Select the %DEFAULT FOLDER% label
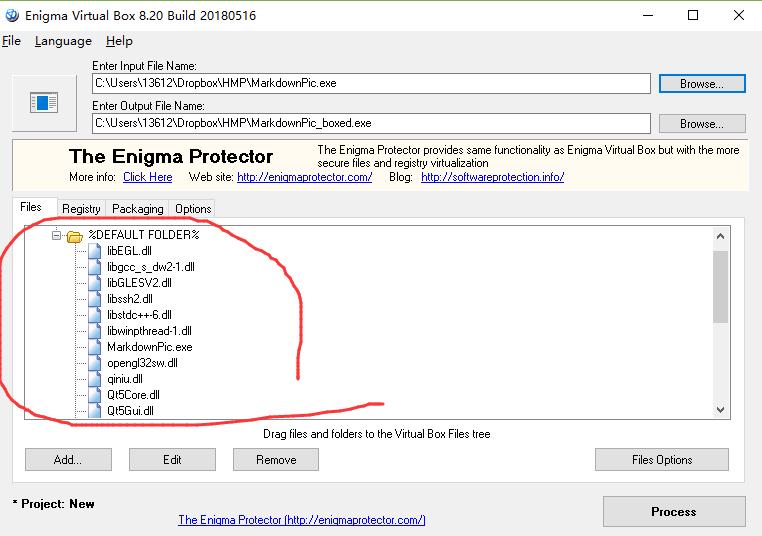 point(144,235)
